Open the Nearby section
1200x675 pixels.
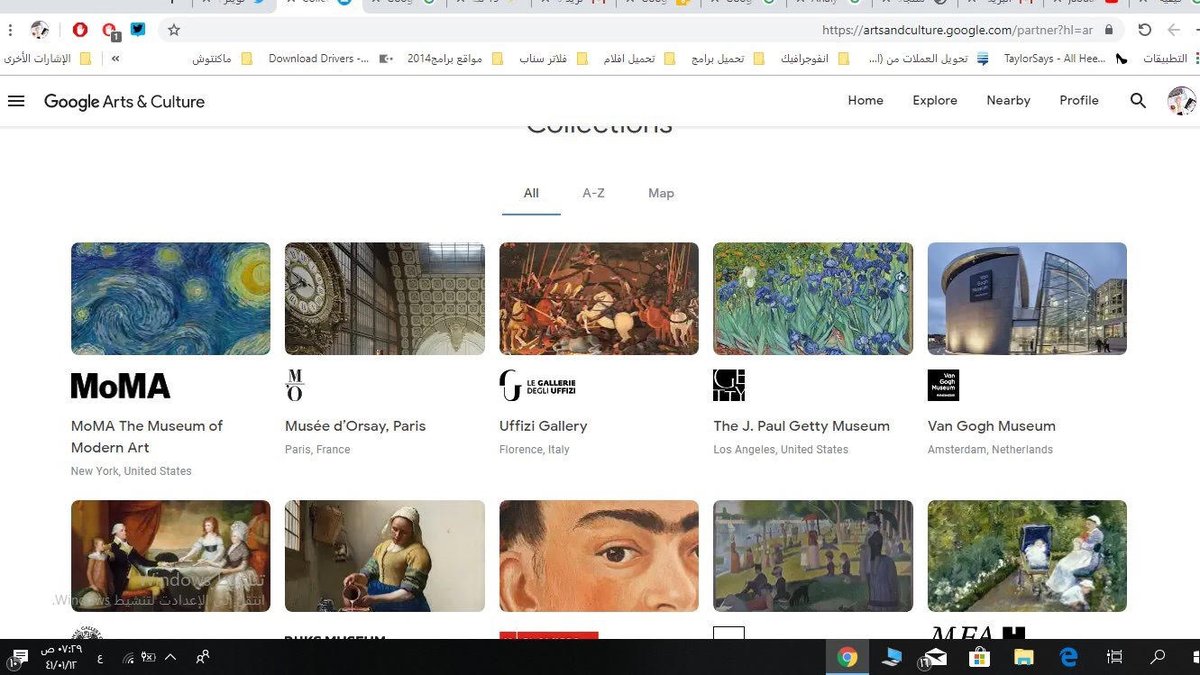[1008, 100]
